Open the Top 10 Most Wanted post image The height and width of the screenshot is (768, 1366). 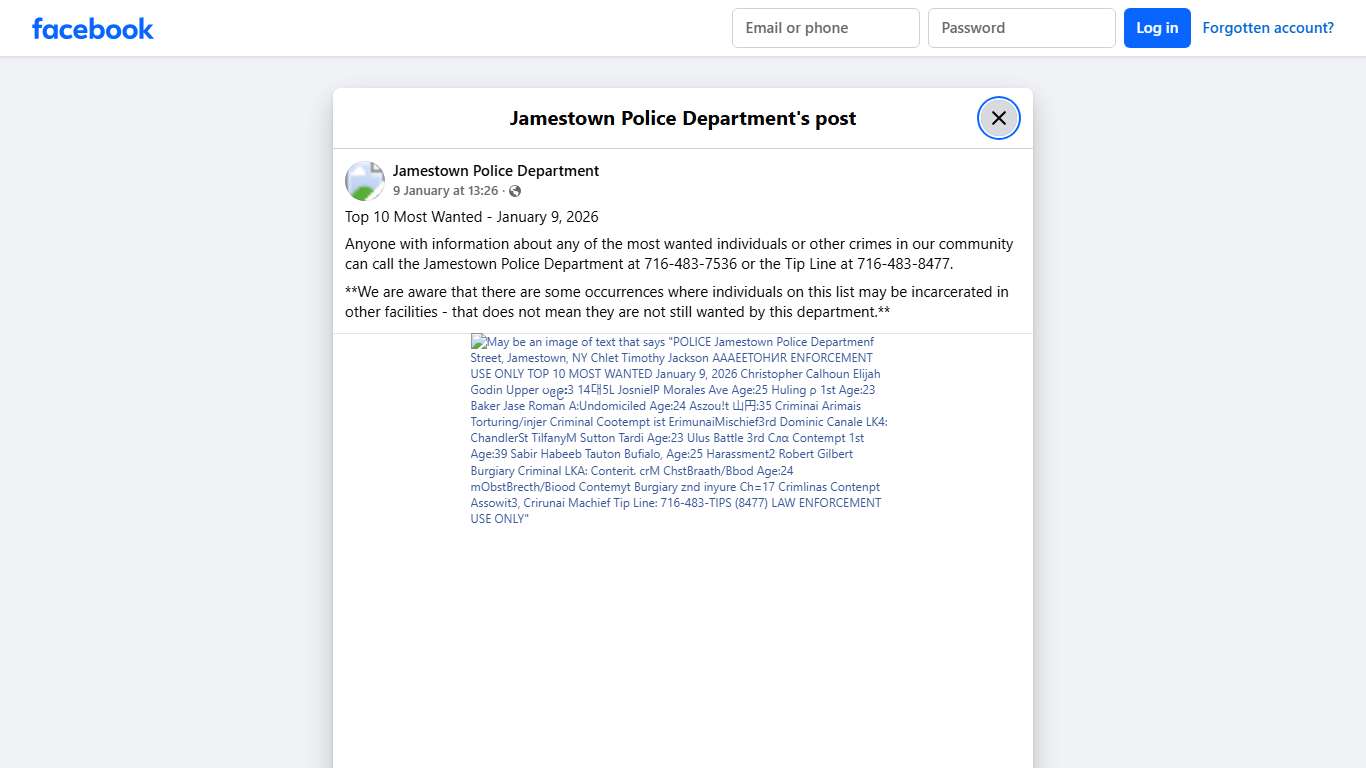[678, 430]
